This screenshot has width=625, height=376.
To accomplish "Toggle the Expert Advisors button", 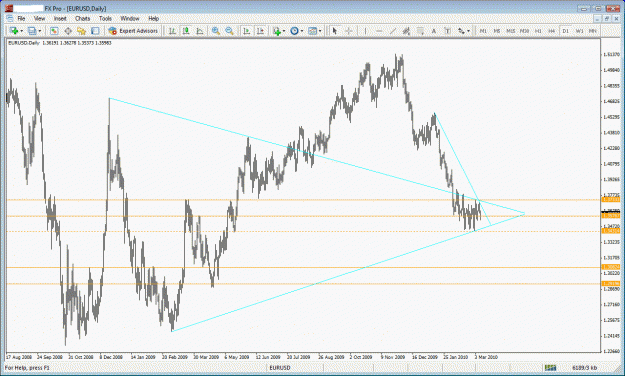I will (x=133, y=31).
